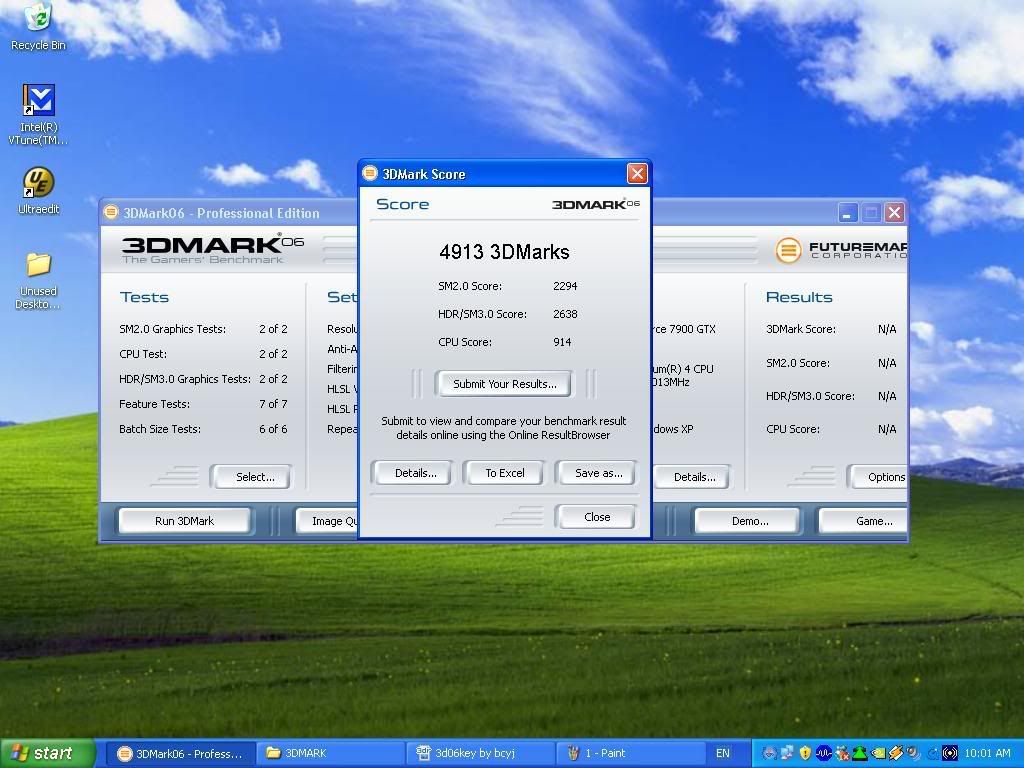This screenshot has width=1024, height=768.
Task: Open the EN language bar selector
Action: point(722,753)
